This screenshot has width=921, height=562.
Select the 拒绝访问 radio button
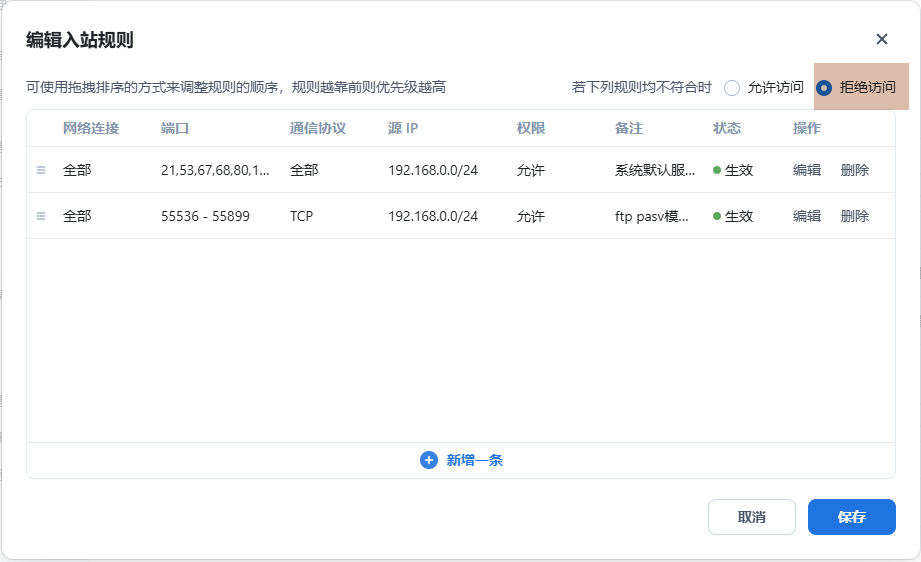[824, 88]
